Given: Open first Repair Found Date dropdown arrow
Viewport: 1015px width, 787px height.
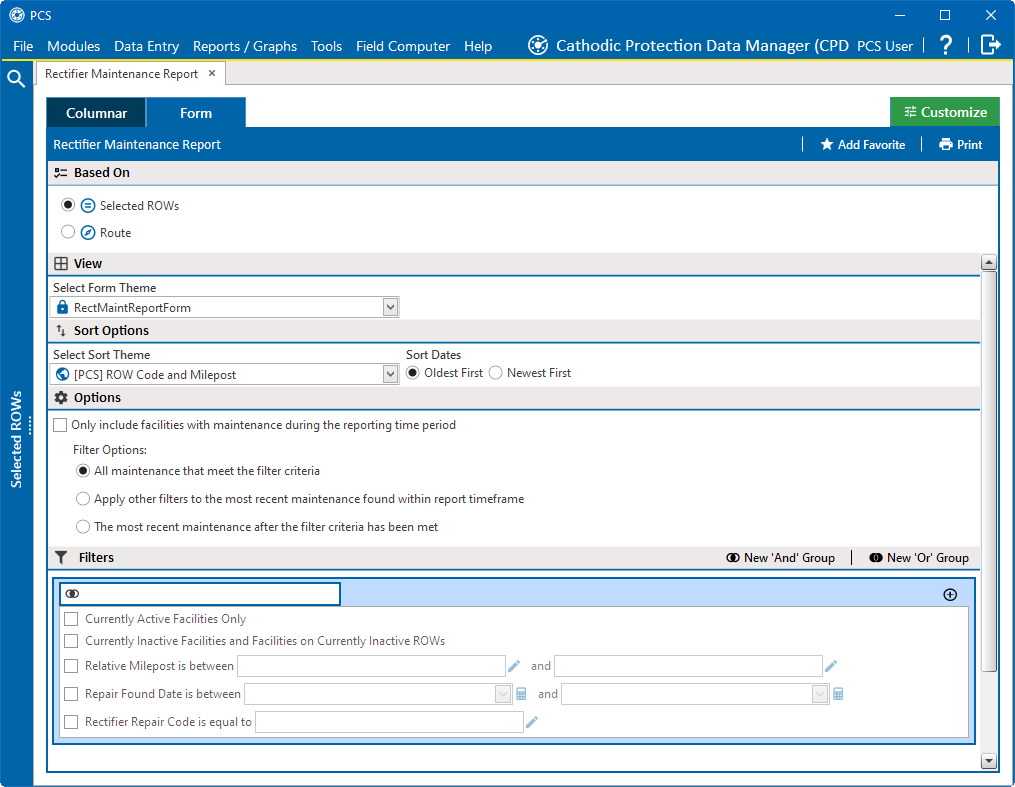Looking at the screenshot, I should (503, 694).
